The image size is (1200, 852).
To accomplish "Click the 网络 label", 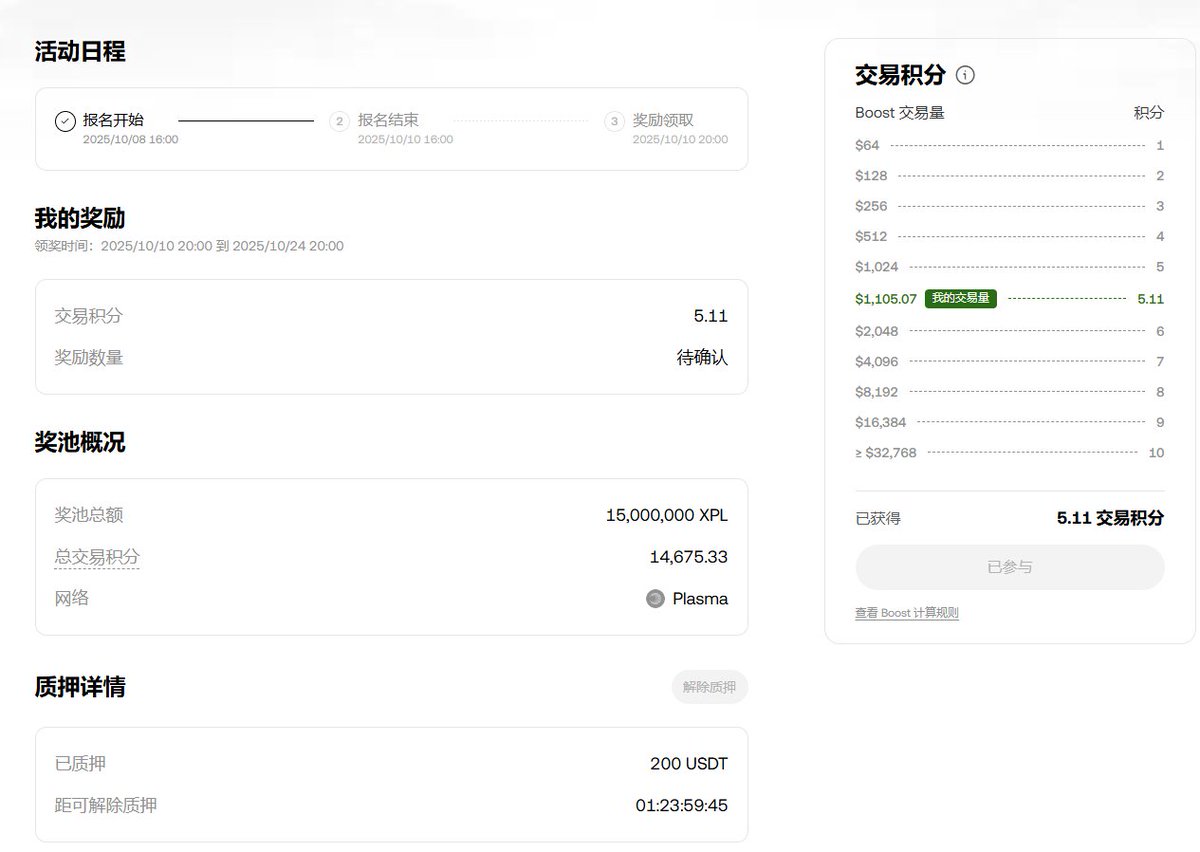I will 72,598.
